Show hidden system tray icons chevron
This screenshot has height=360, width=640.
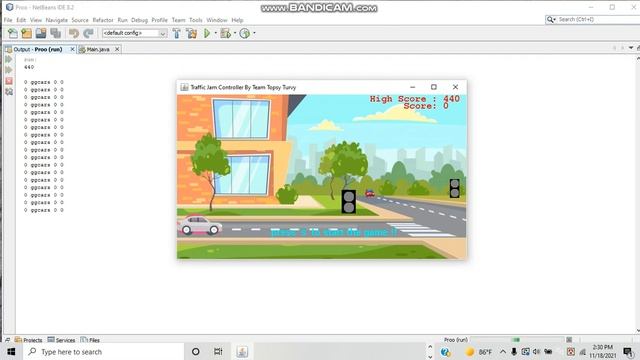[x=503, y=351]
